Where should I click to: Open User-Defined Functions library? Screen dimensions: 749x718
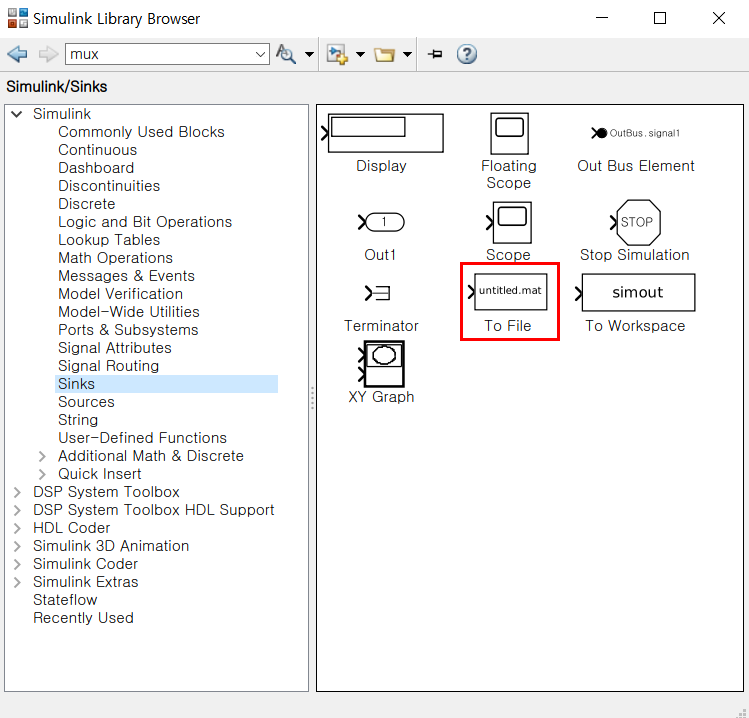142,438
